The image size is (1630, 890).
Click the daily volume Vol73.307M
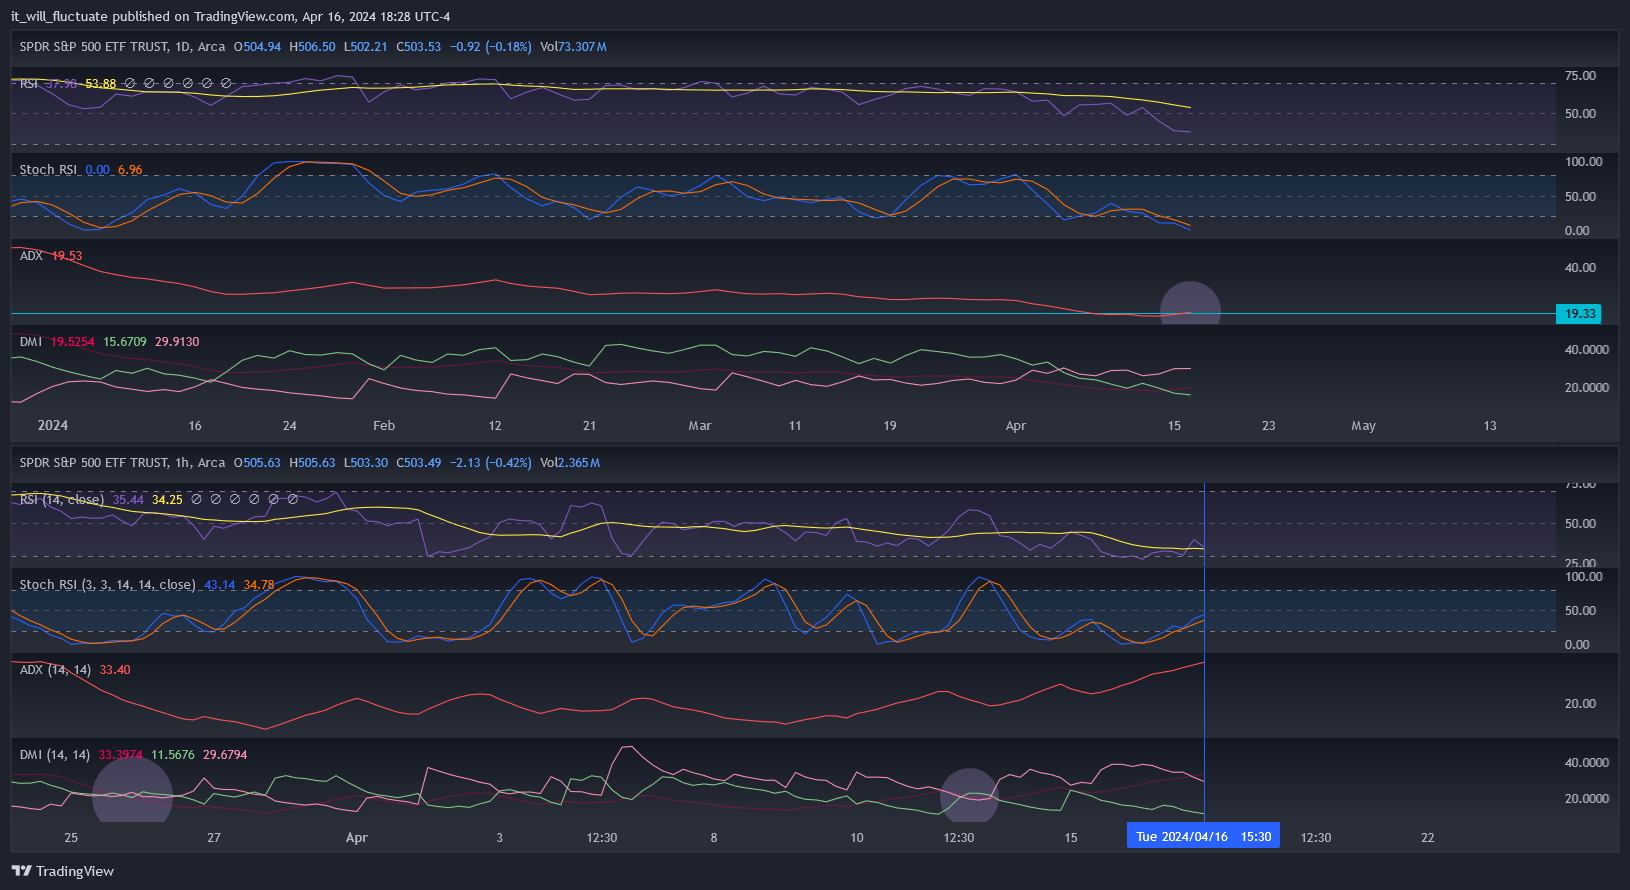[573, 47]
